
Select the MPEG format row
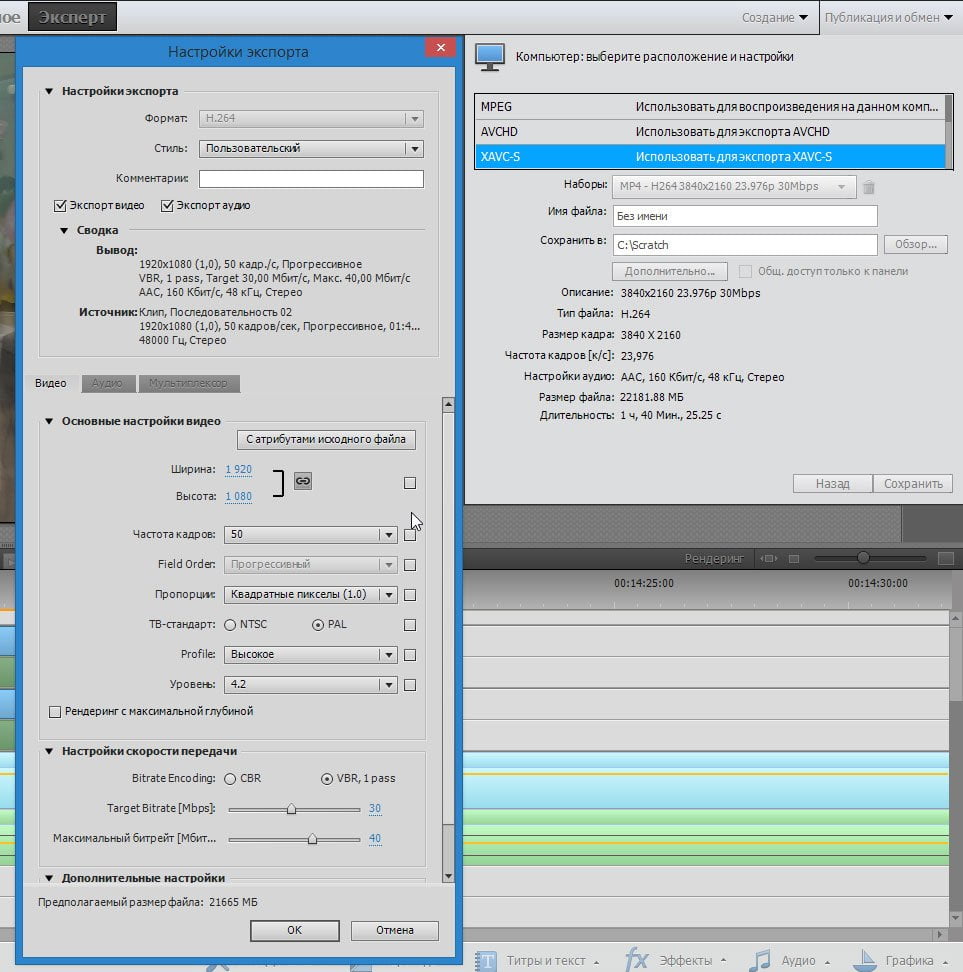tap(711, 107)
